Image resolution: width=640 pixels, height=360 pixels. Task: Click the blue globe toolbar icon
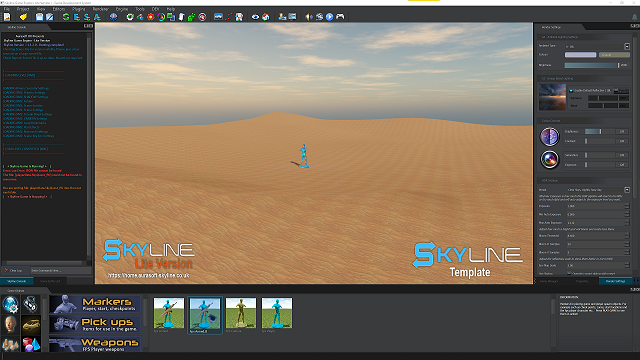113,17
